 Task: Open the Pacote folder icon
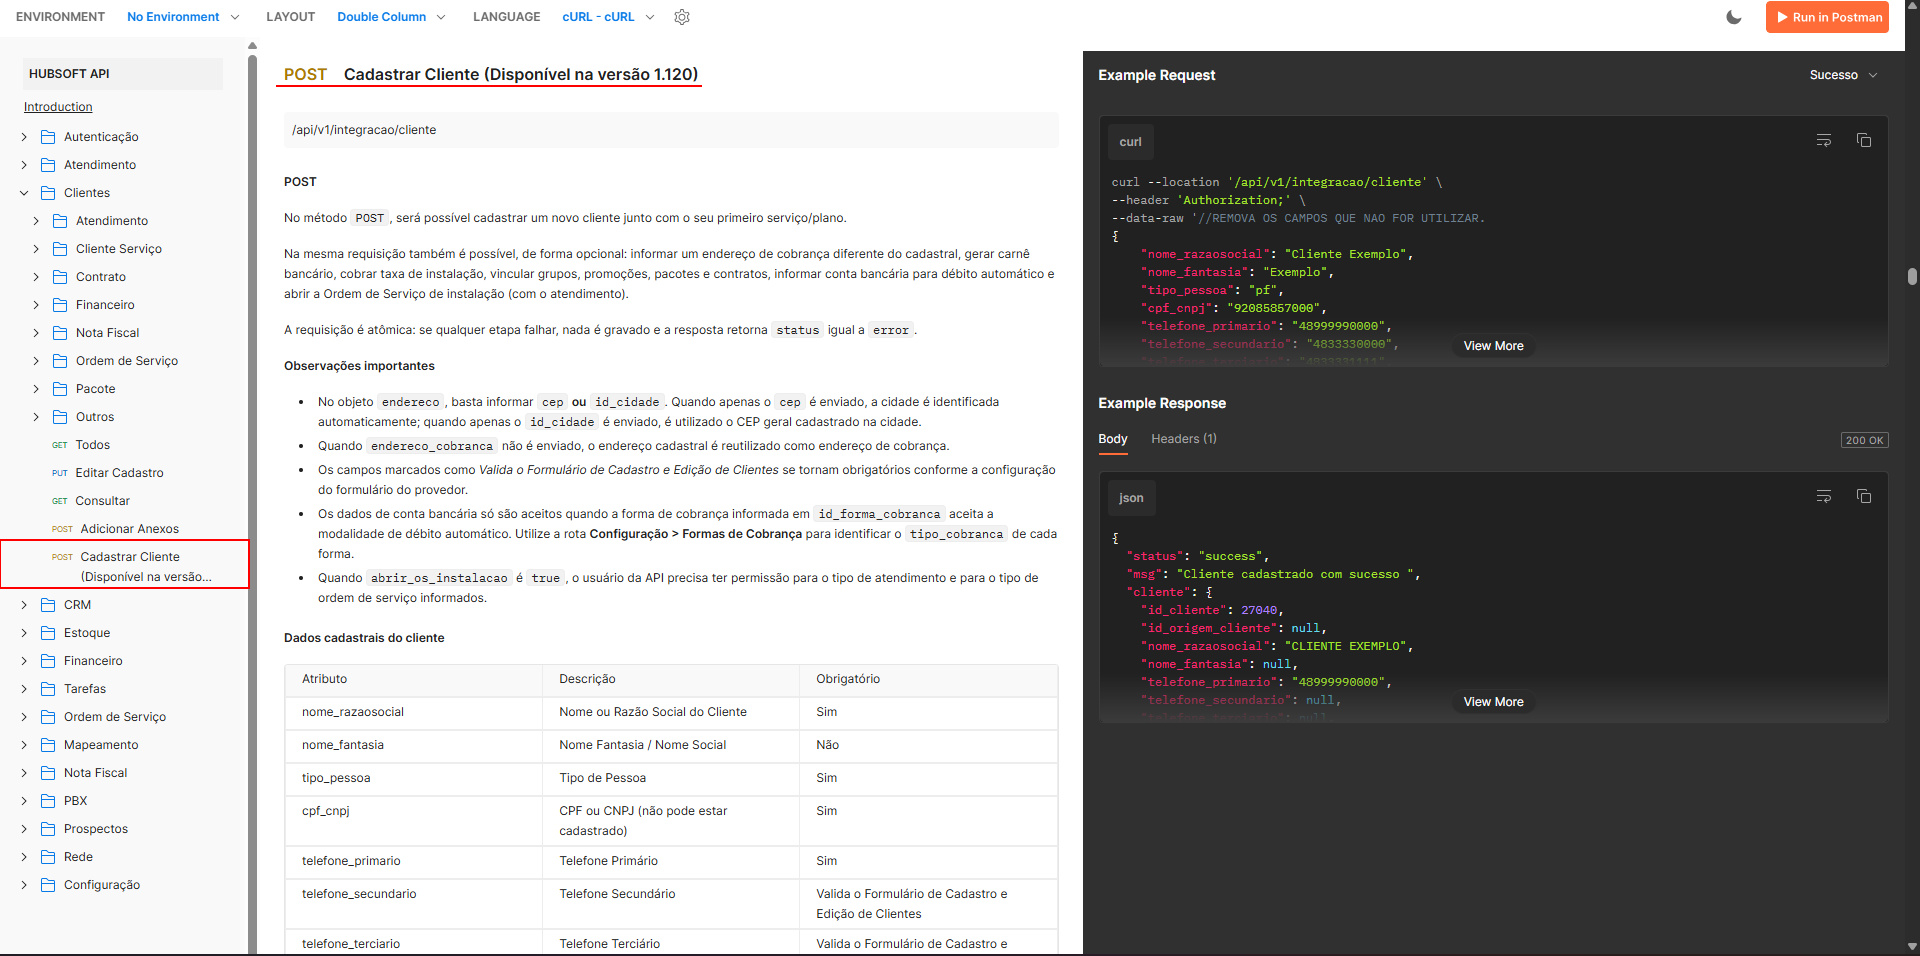(x=60, y=389)
